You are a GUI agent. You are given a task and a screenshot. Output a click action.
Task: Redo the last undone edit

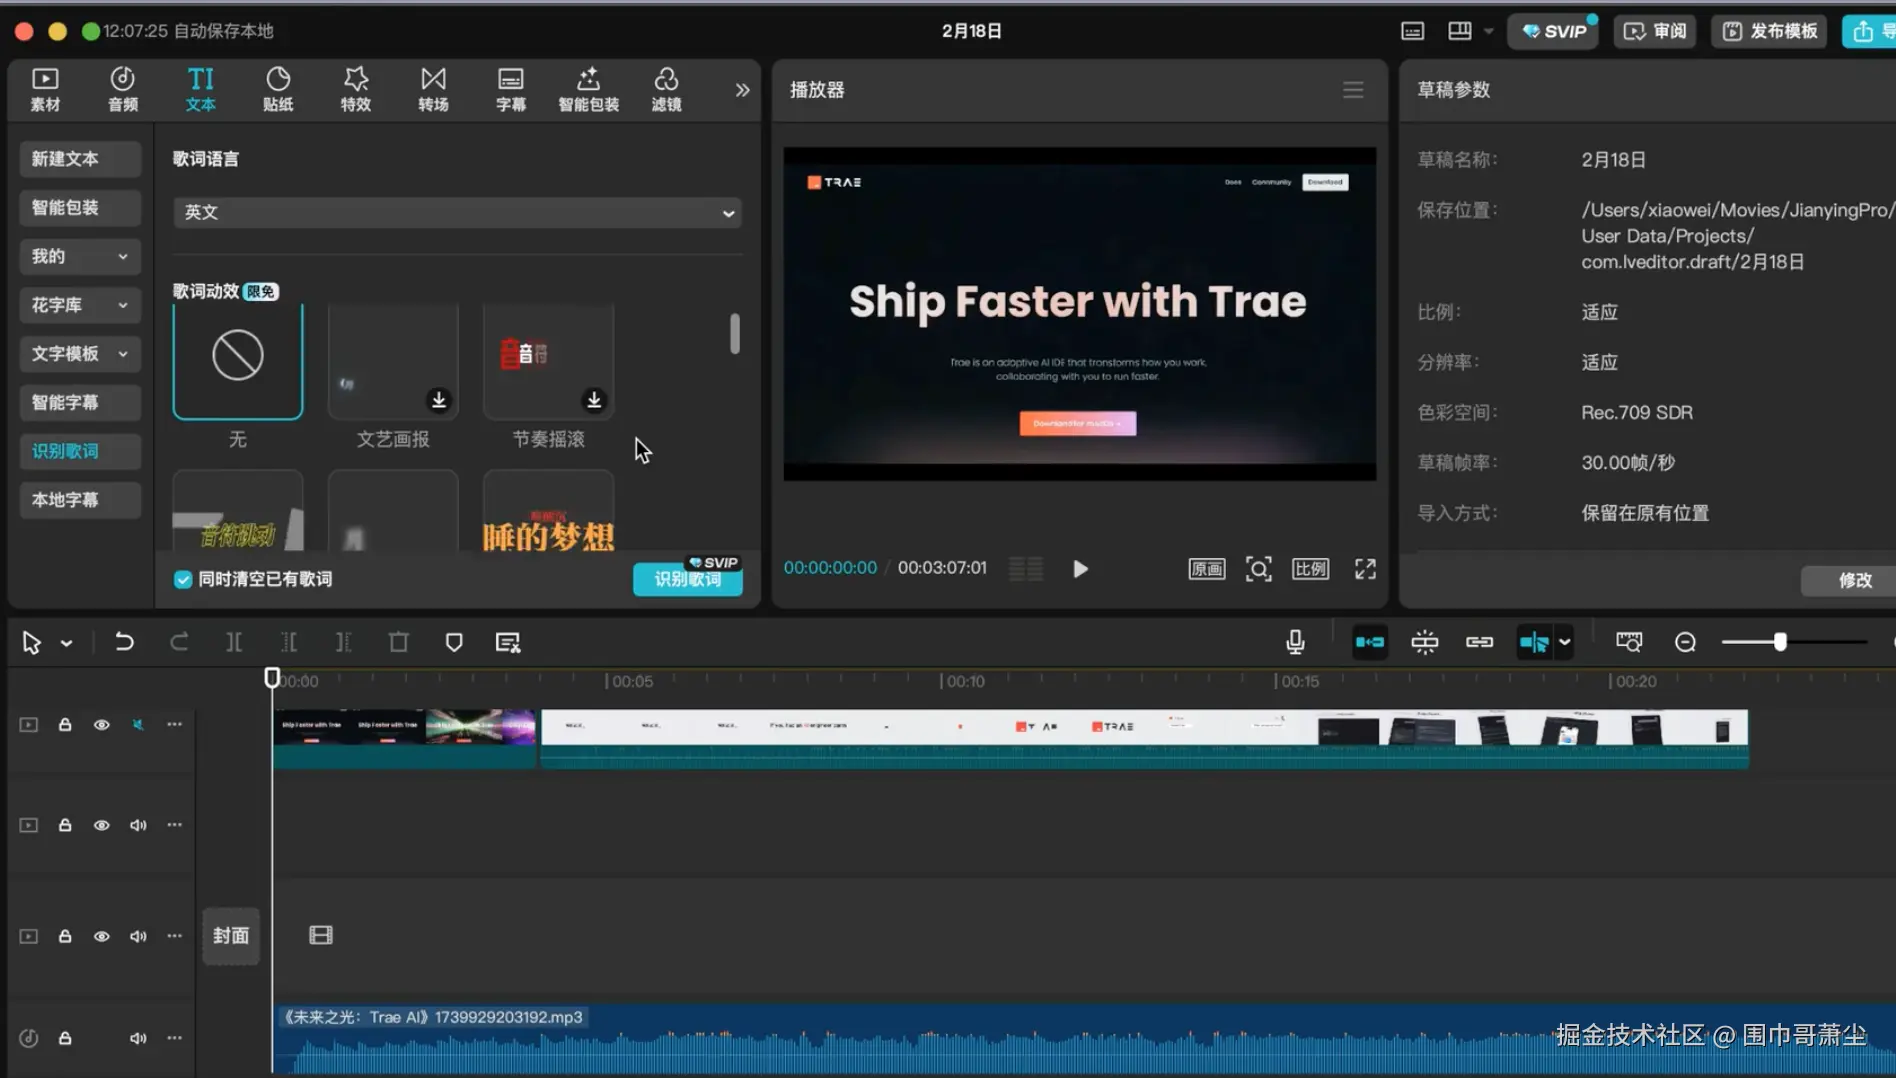179,642
